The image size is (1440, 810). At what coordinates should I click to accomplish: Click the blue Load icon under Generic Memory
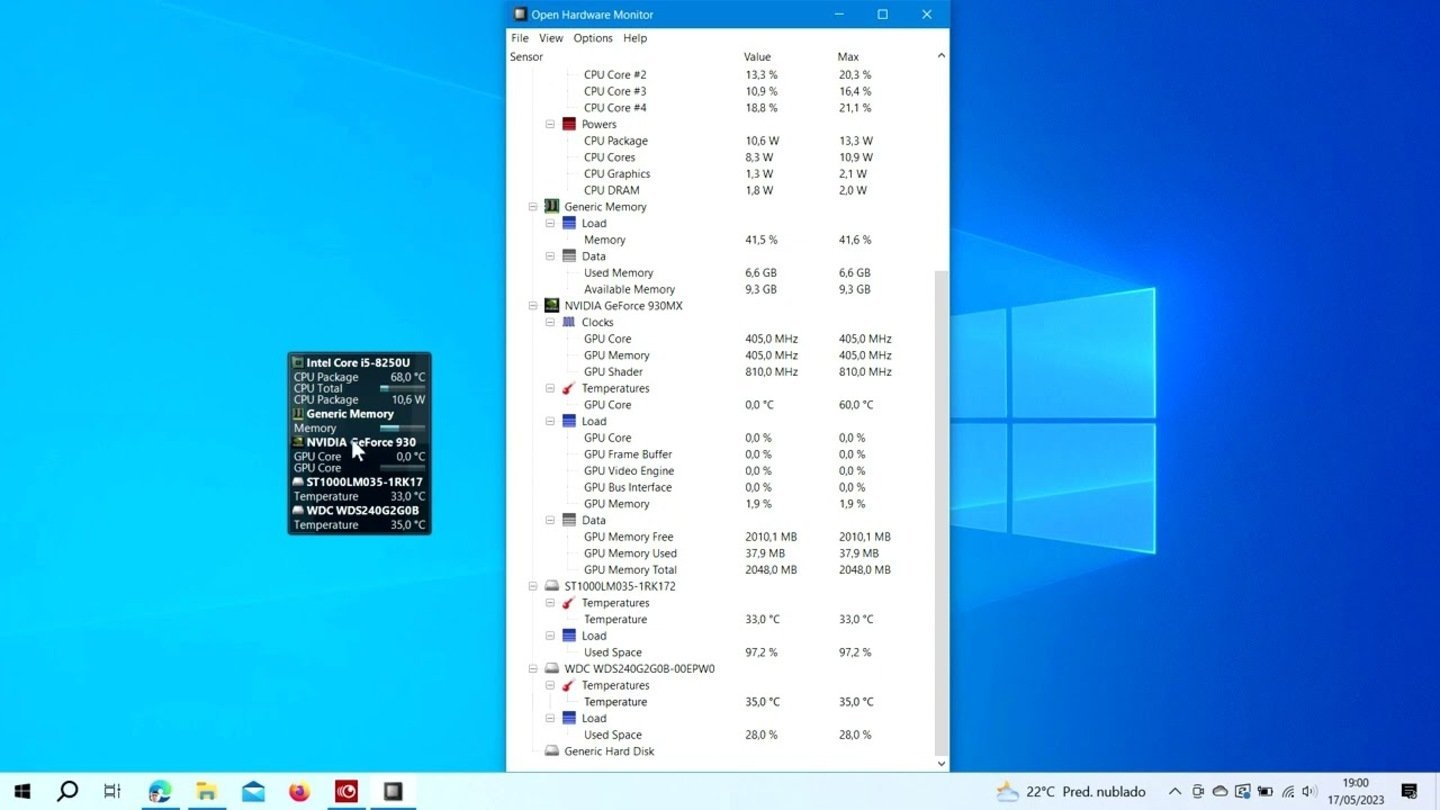569,223
